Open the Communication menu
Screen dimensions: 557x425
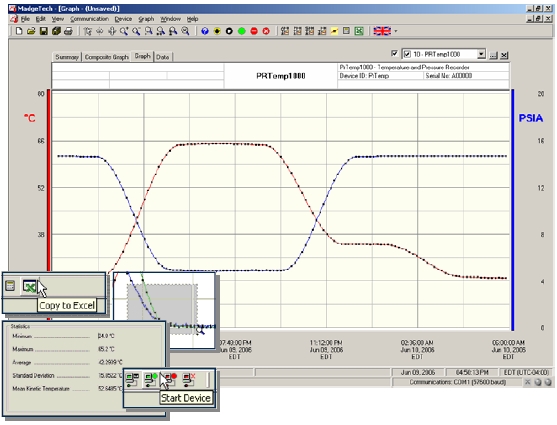tap(89, 19)
